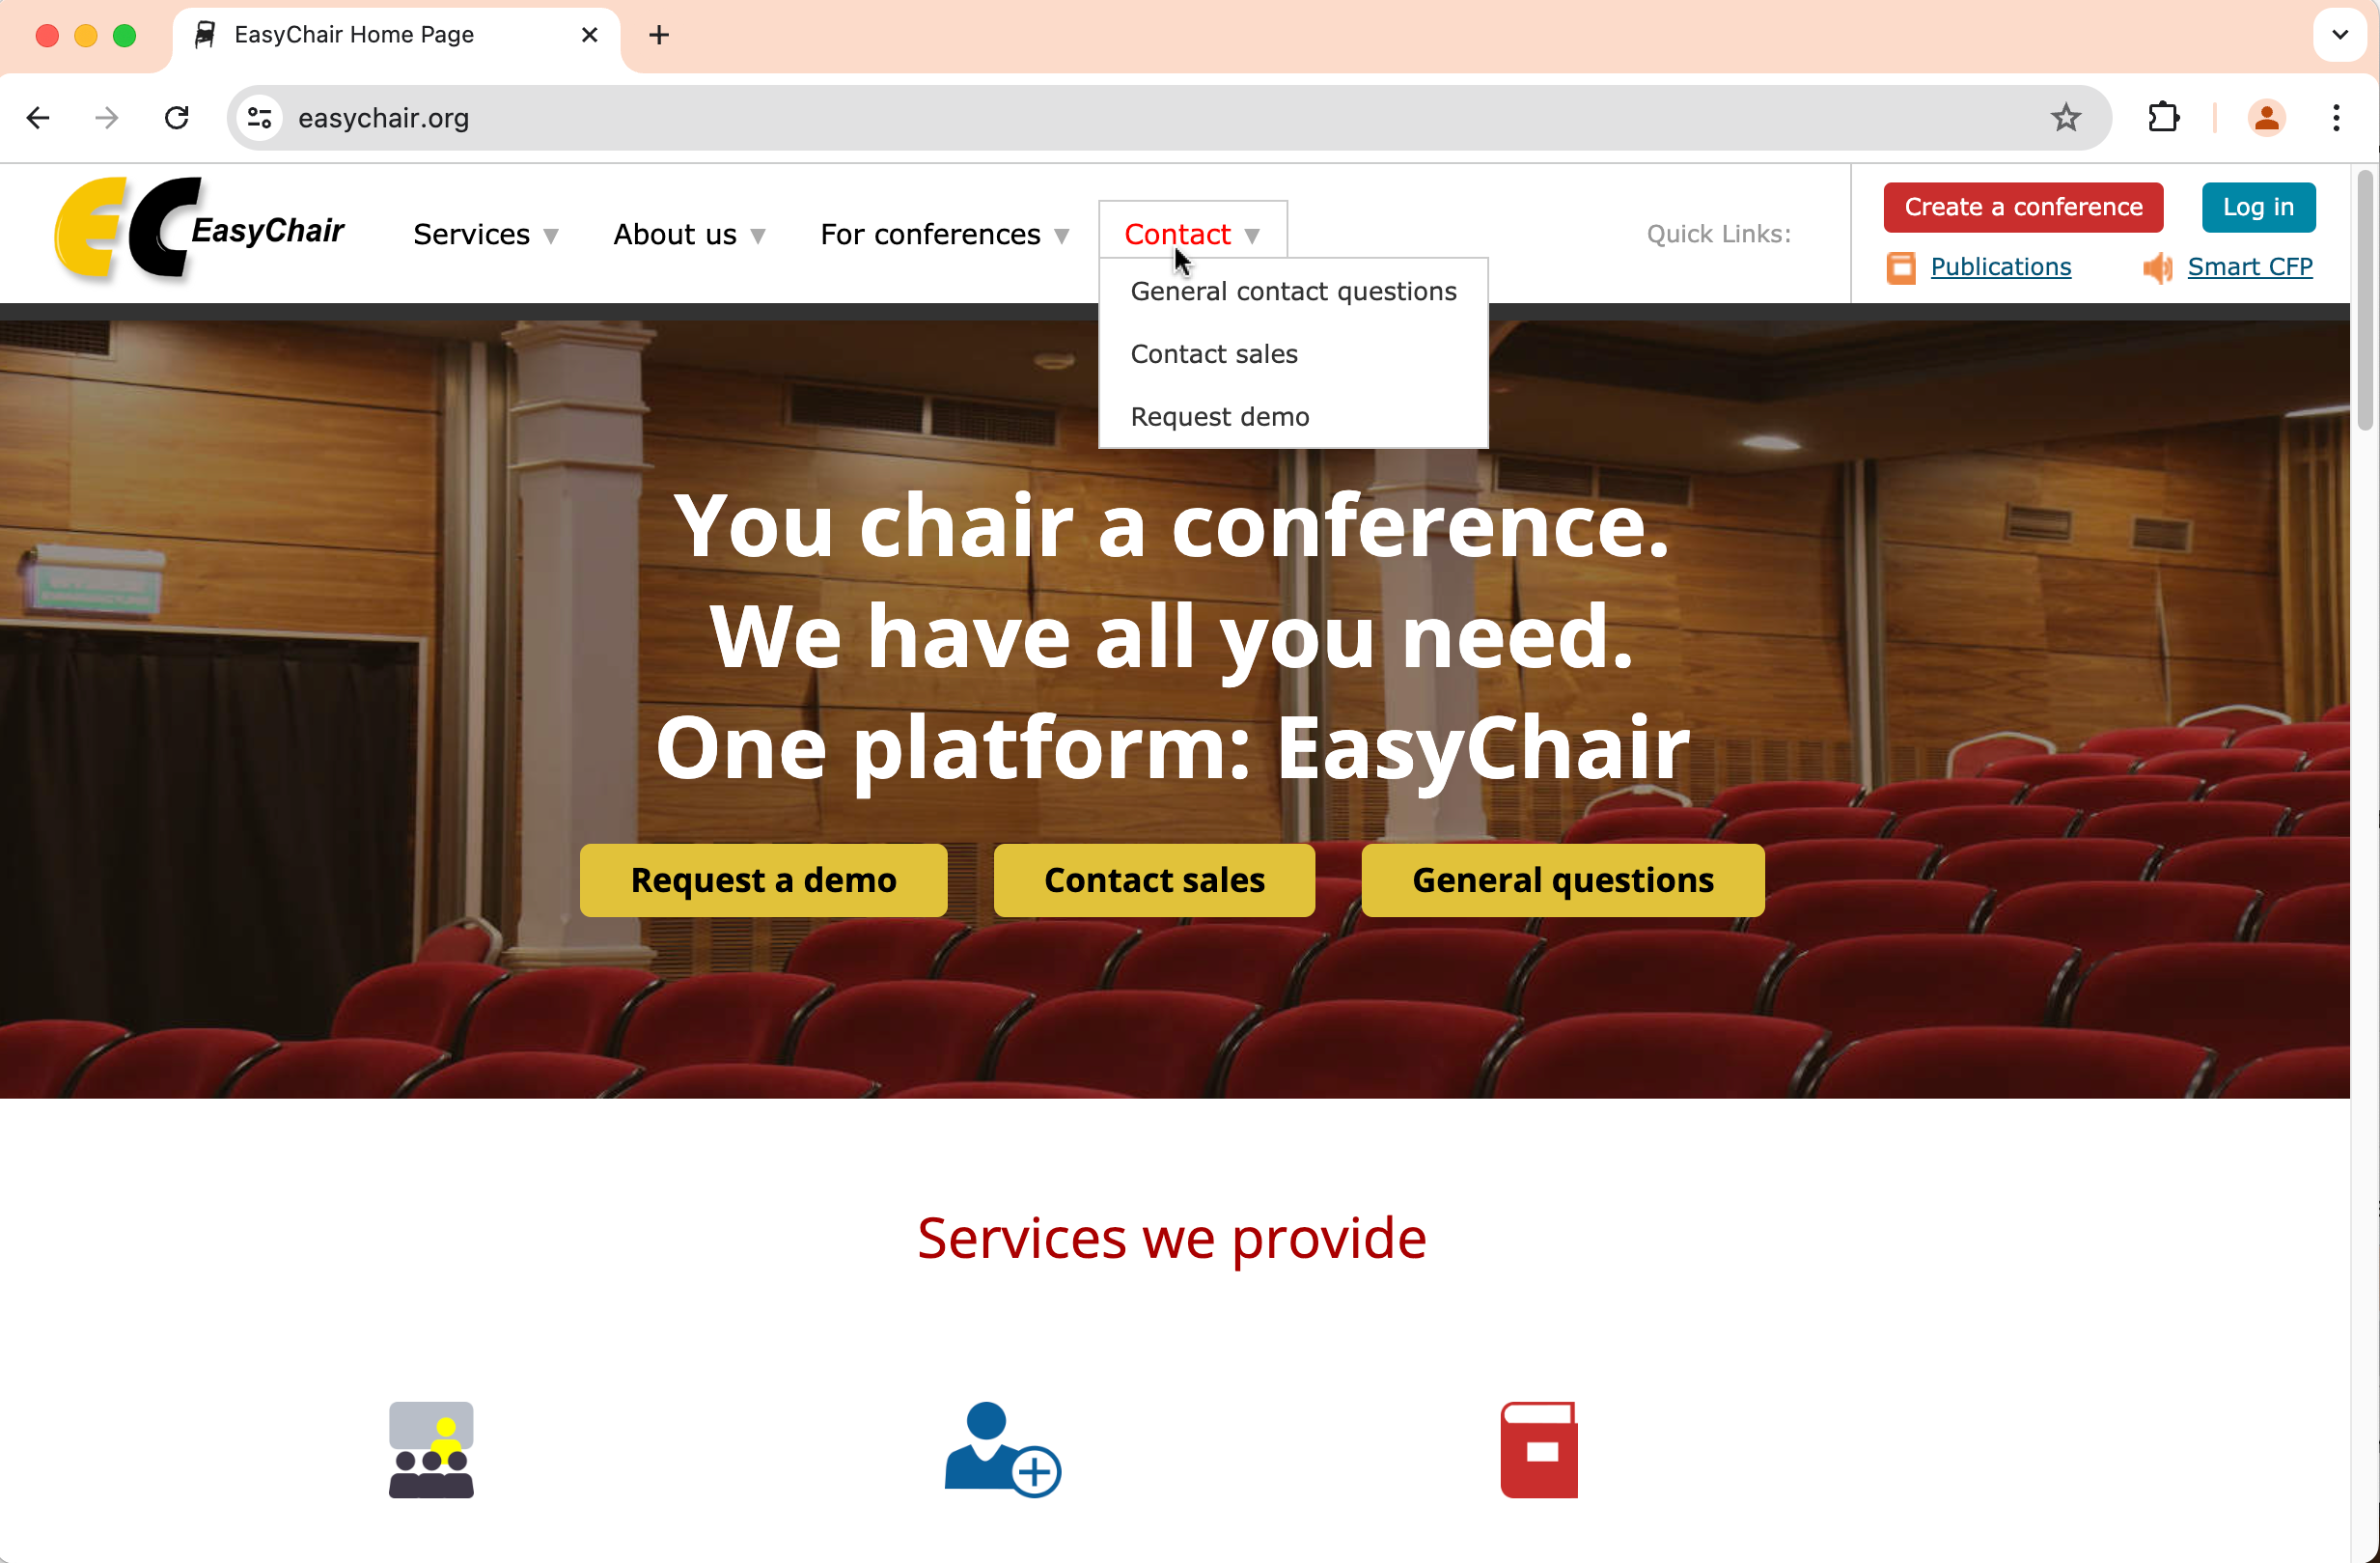View site information icon in address bar
The width and height of the screenshot is (2380, 1563).
(x=260, y=118)
